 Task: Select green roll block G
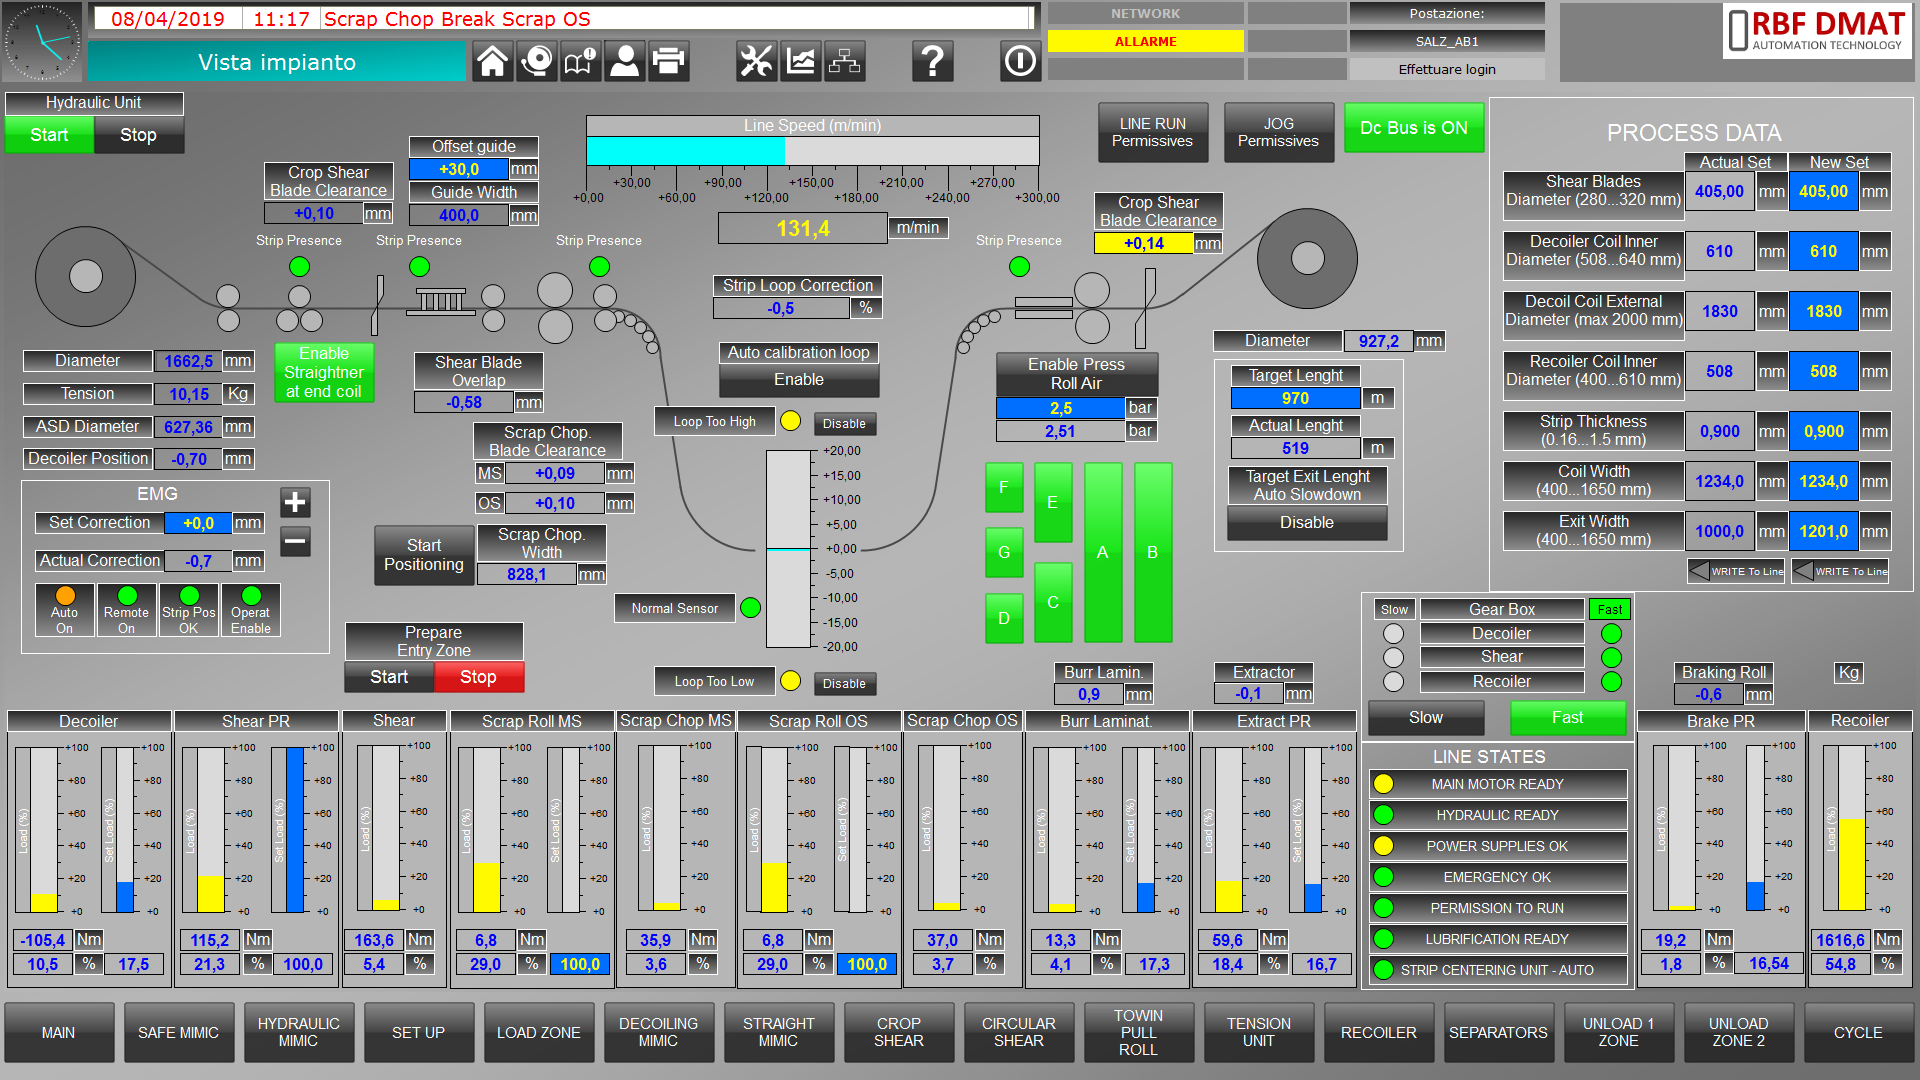tap(1004, 552)
